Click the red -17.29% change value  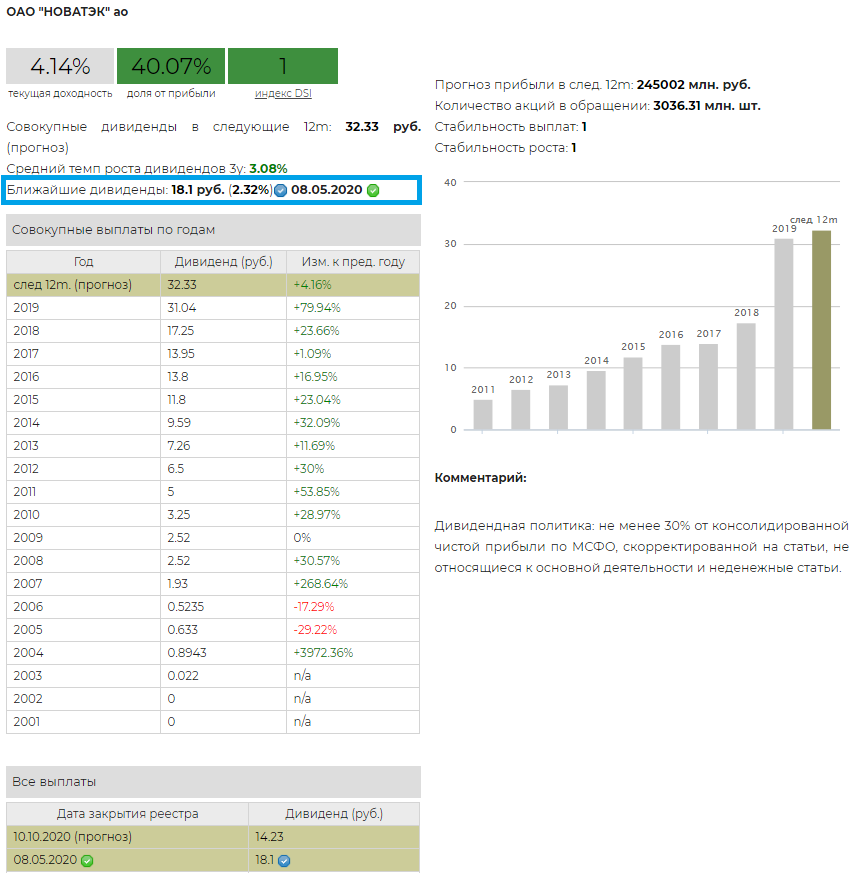[x=314, y=607]
